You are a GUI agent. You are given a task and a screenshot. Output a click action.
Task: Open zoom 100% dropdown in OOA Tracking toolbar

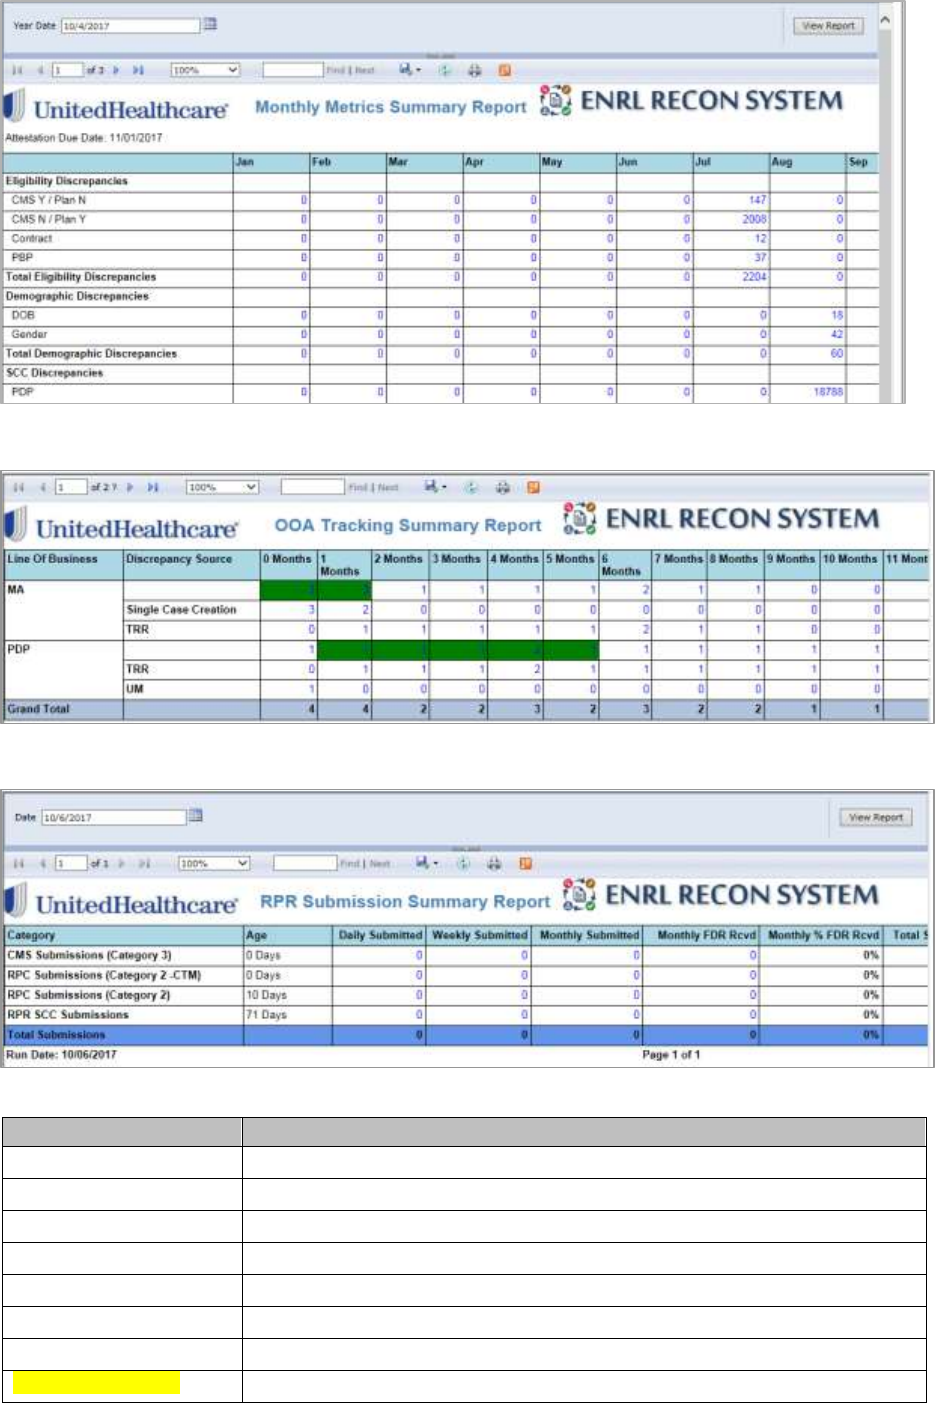coord(222,487)
